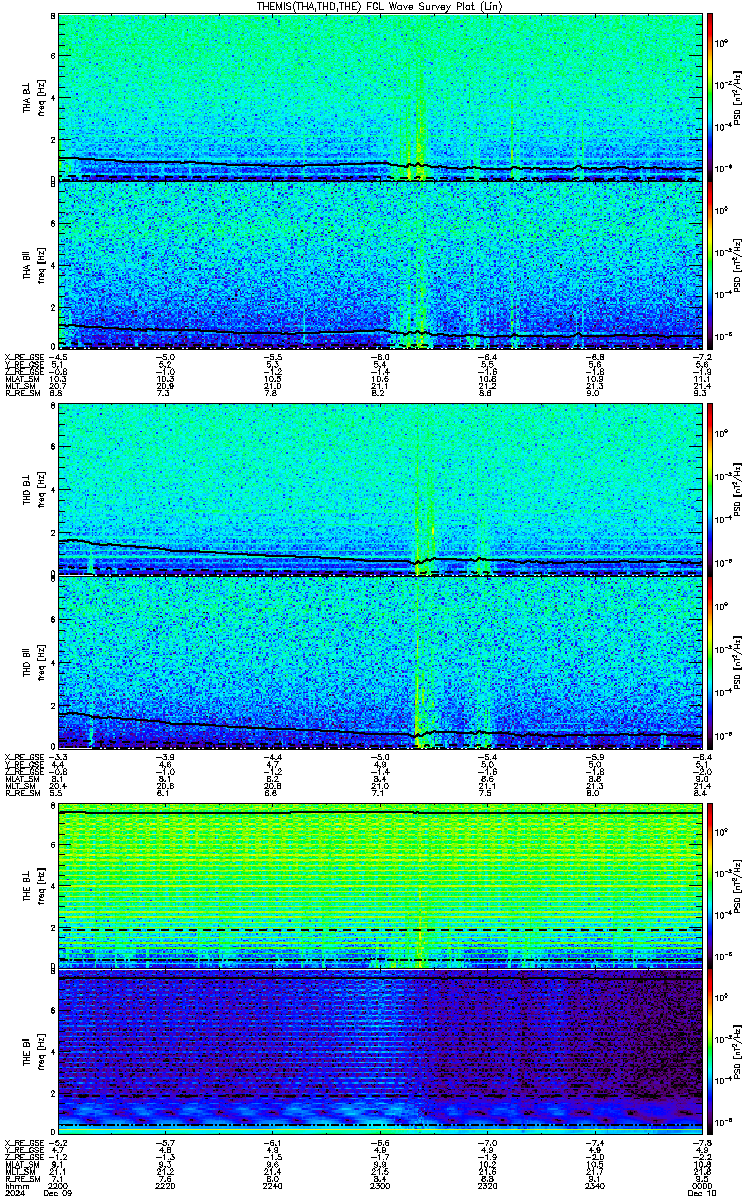The width and height of the screenshot is (750, 1200).
Task: Click the 0000 time tick label
Action: point(700,1185)
